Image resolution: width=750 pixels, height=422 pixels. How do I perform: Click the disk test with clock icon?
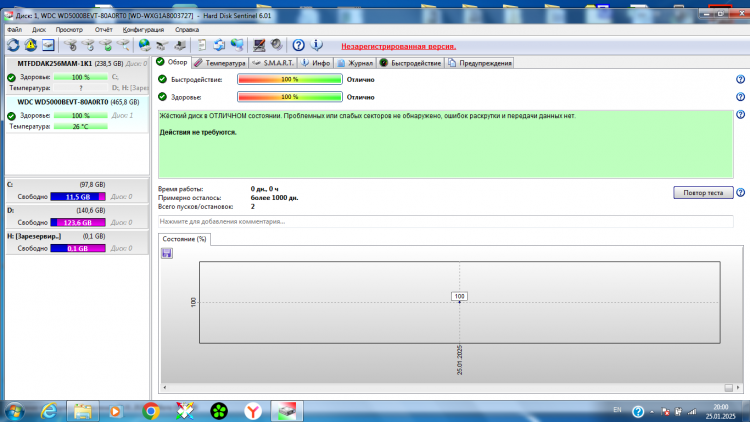point(88,45)
